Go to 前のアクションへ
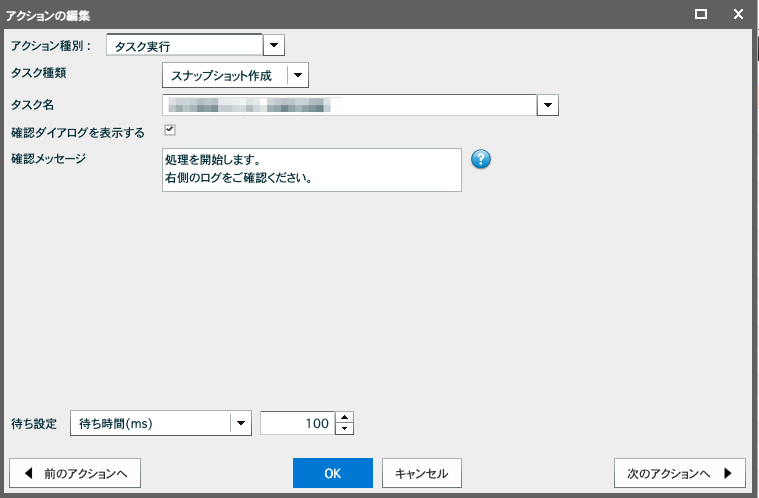Viewport: 759px width, 498px height. pos(75,473)
